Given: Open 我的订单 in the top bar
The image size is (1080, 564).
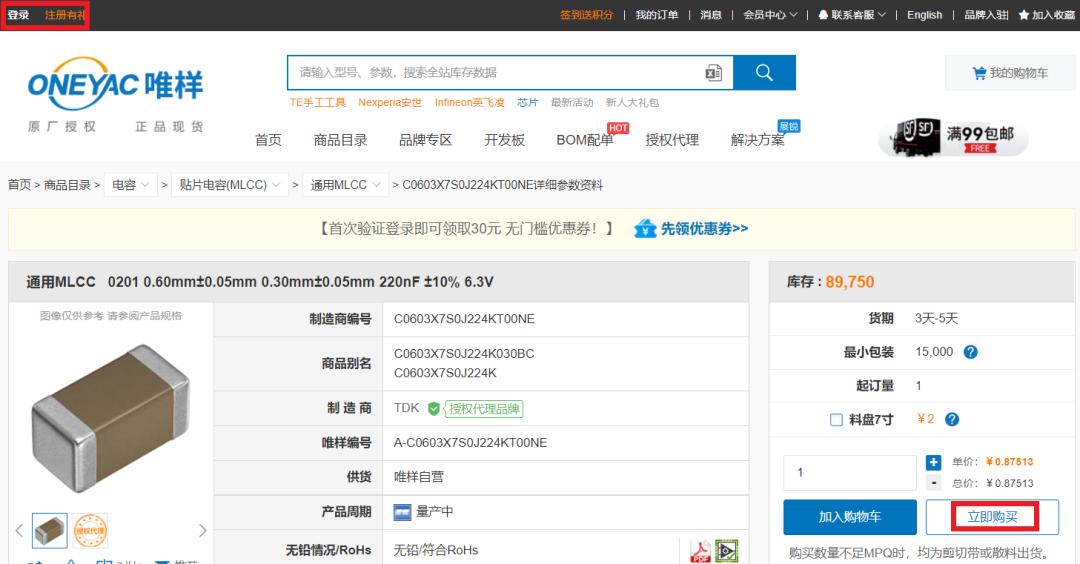Looking at the screenshot, I should pos(656,14).
